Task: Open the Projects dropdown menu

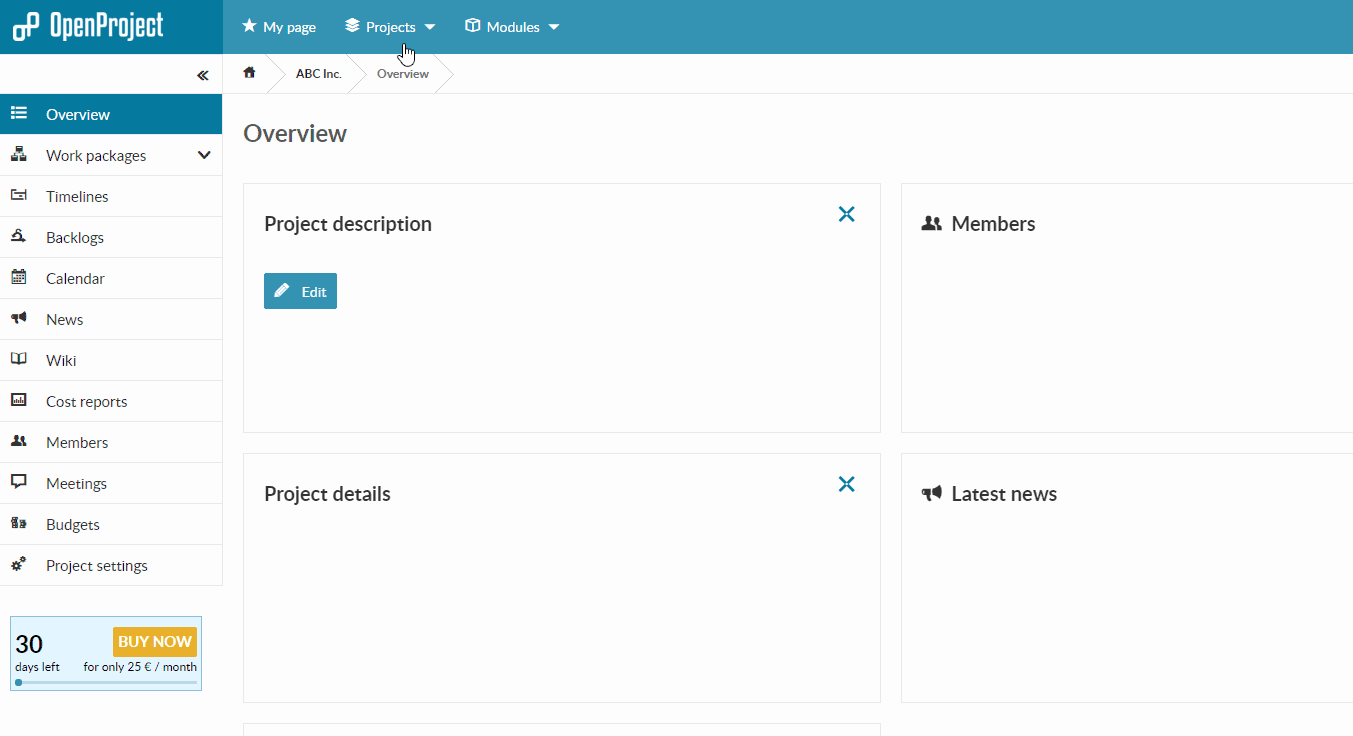Action: [390, 27]
